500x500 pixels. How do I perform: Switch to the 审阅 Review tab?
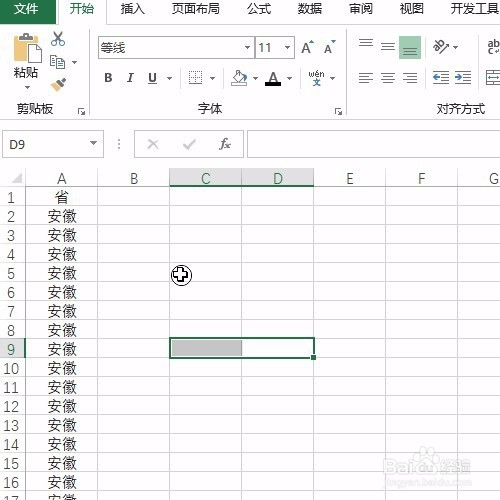(361, 9)
